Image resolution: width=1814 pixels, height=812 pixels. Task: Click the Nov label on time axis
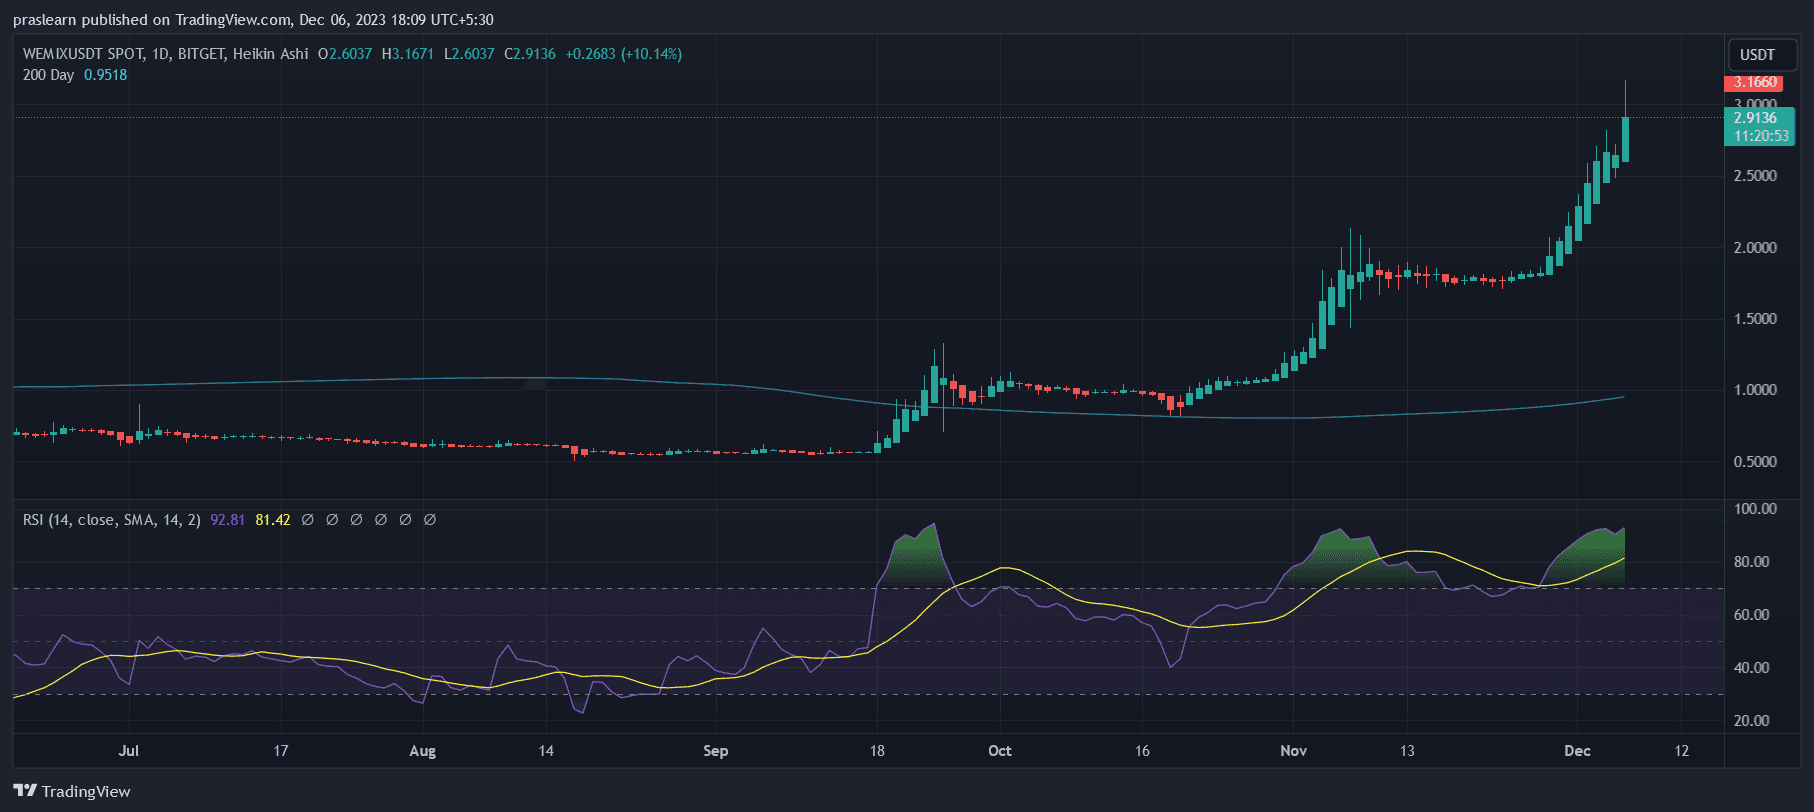coord(1293,751)
